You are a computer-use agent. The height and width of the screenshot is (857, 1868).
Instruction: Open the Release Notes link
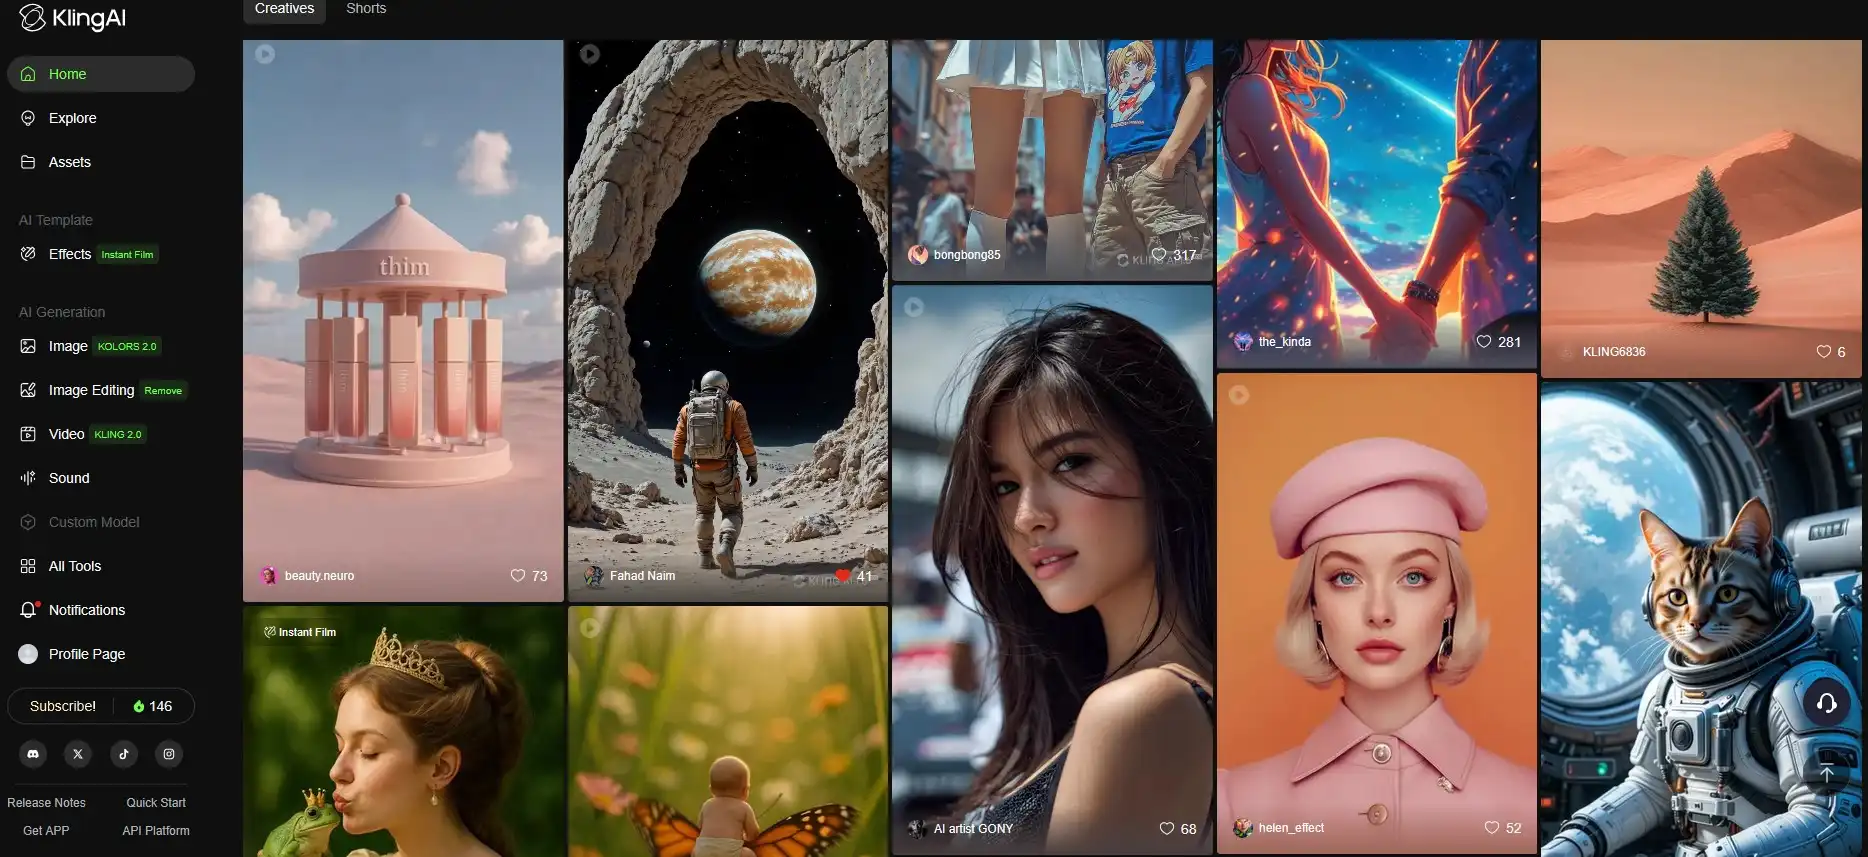point(46,803)
